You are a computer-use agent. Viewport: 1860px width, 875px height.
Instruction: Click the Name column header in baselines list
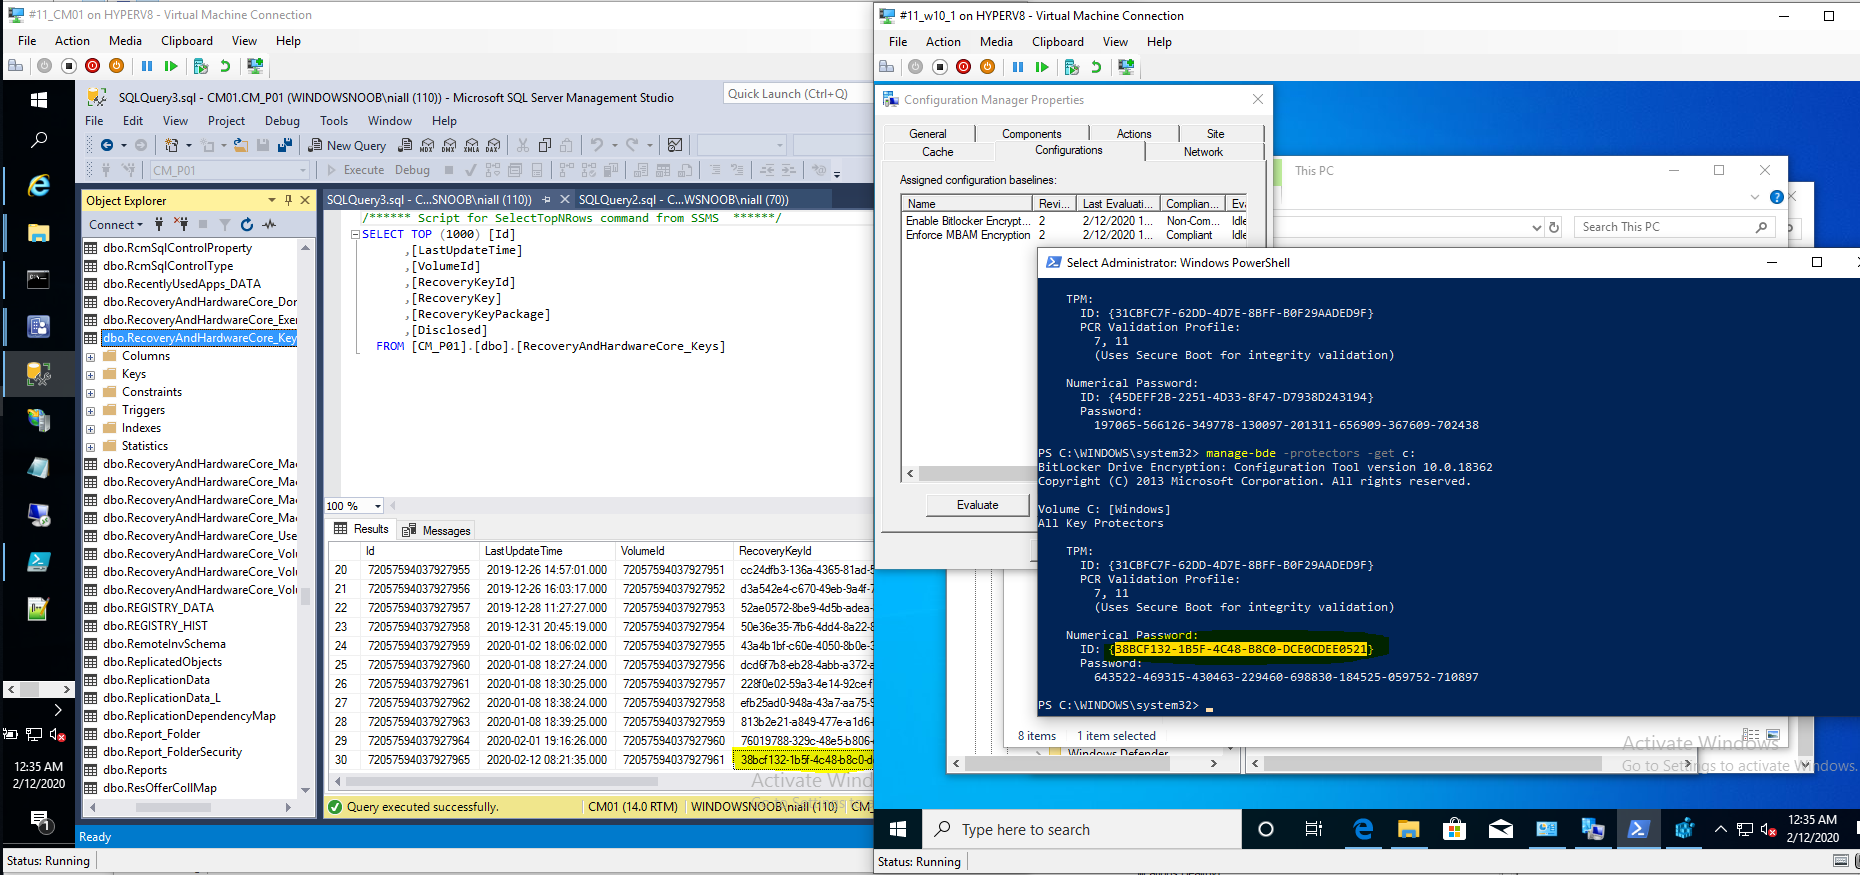click(967, 203)
